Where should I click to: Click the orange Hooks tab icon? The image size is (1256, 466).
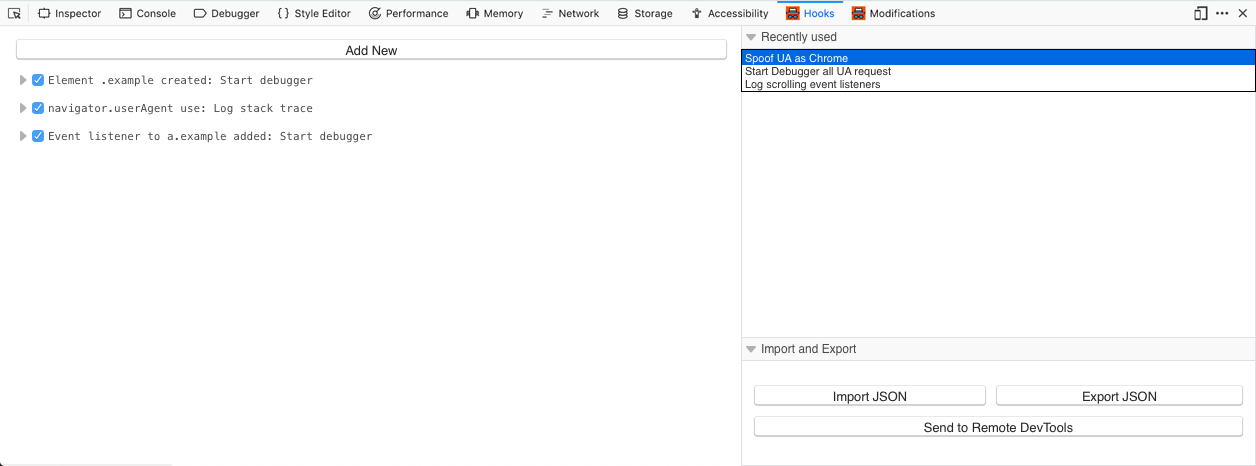pos(792,13)
